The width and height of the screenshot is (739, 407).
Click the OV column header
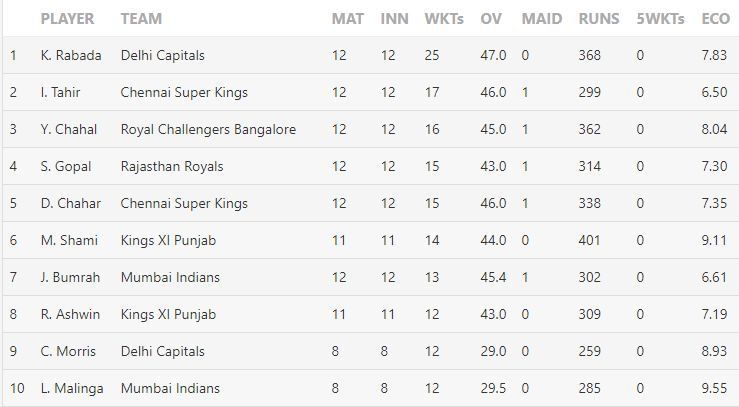point(490,19)
